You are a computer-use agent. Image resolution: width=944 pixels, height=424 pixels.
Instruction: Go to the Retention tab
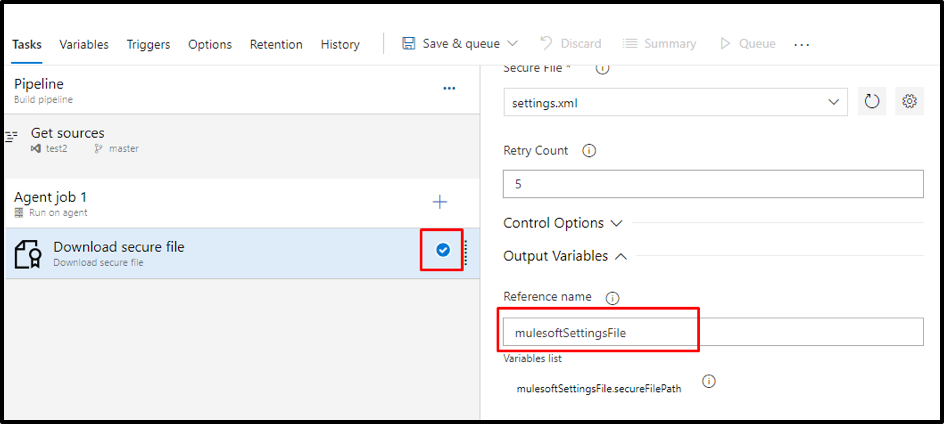[x=276, y=44]
